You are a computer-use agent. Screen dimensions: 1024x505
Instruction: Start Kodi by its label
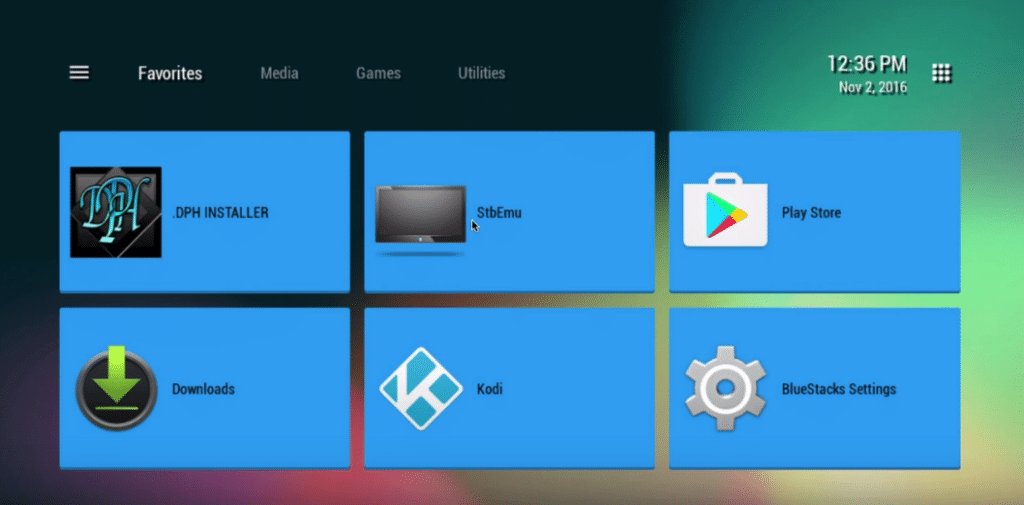(490, 389)
